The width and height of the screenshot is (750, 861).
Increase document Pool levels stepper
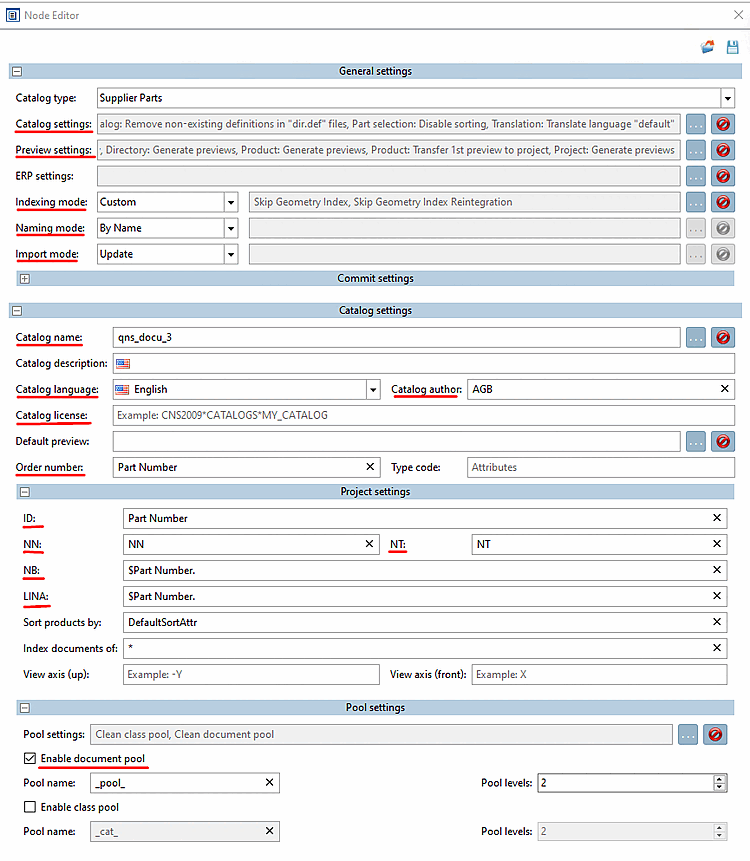pos(719,779)
